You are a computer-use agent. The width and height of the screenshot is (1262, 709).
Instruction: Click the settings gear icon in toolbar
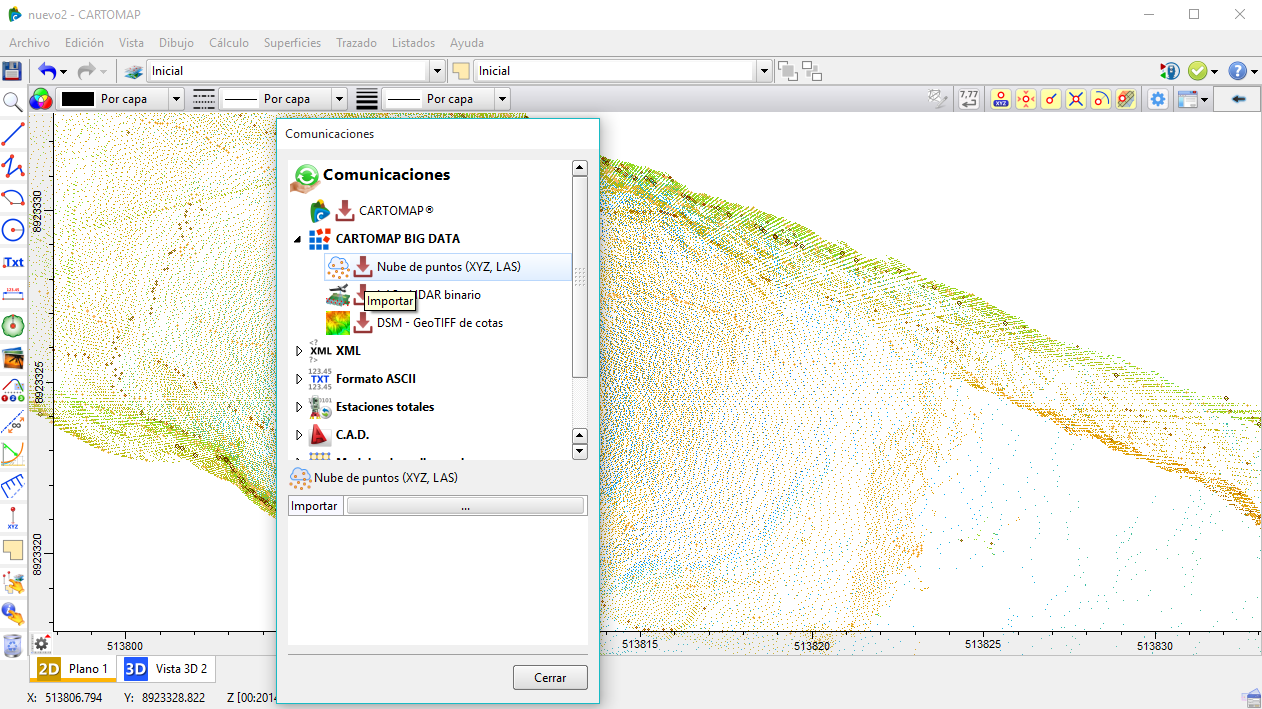[x=1158, y=99]
